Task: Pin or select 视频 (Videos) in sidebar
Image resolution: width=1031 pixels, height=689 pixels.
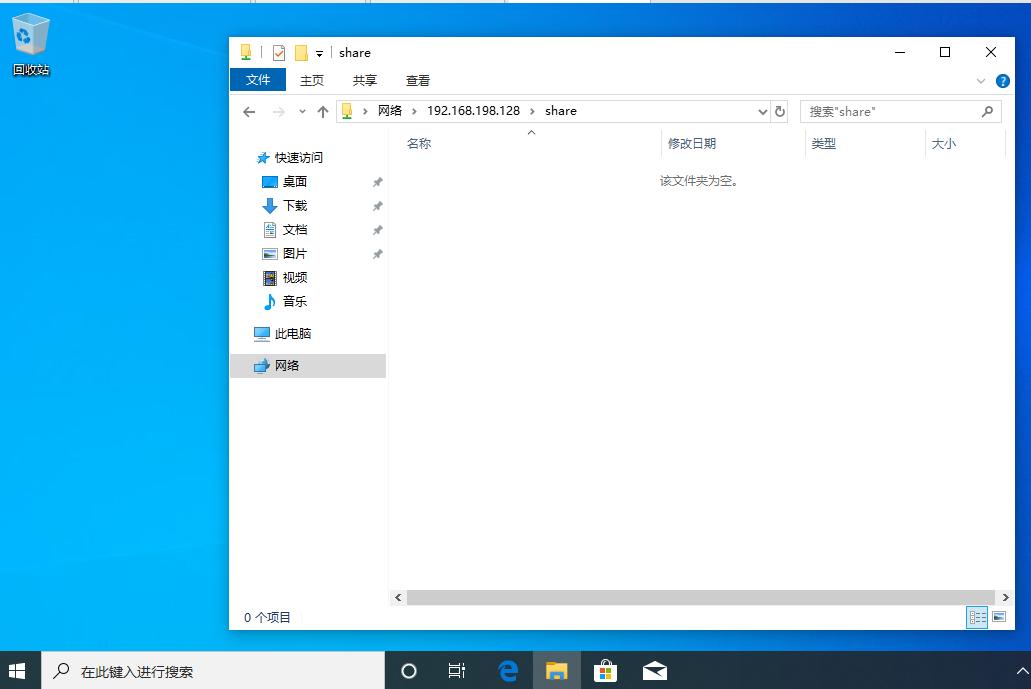Action: coord(296,277)
